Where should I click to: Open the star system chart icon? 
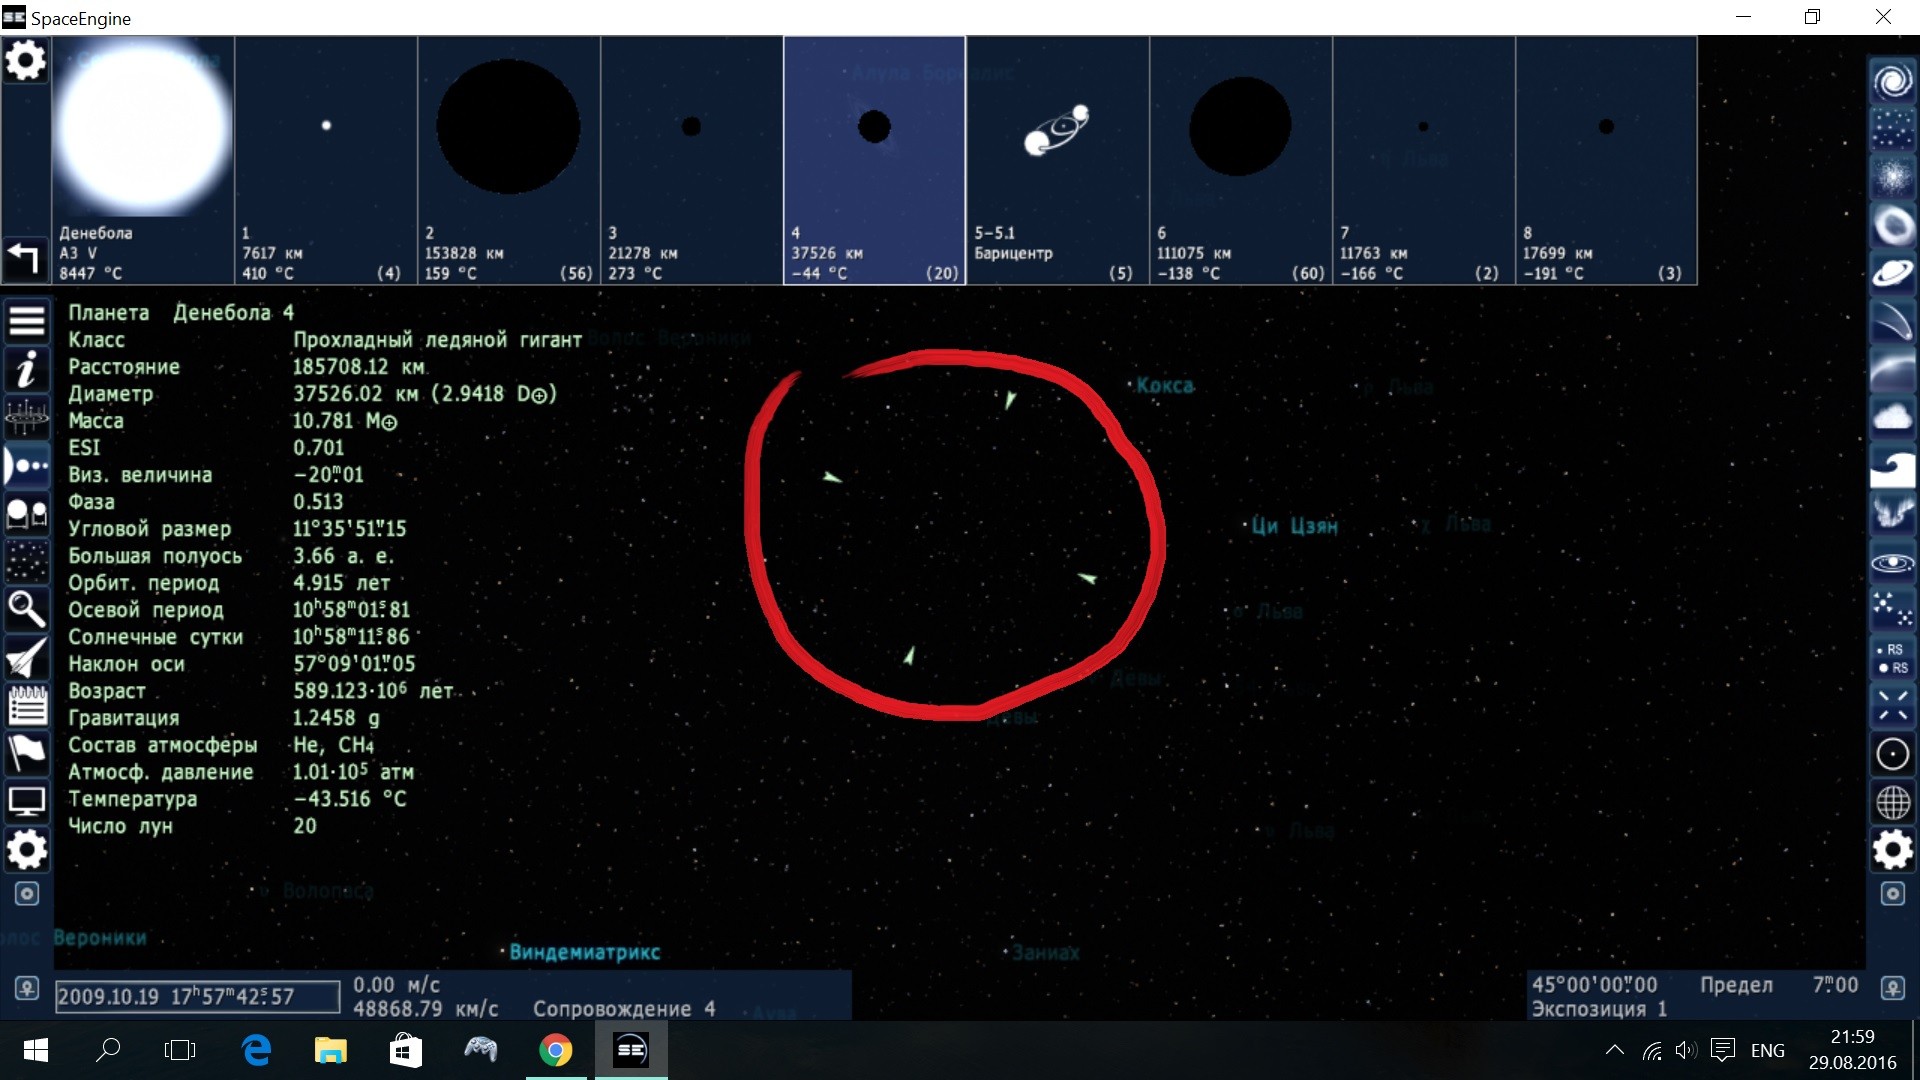tap(27, 418)
